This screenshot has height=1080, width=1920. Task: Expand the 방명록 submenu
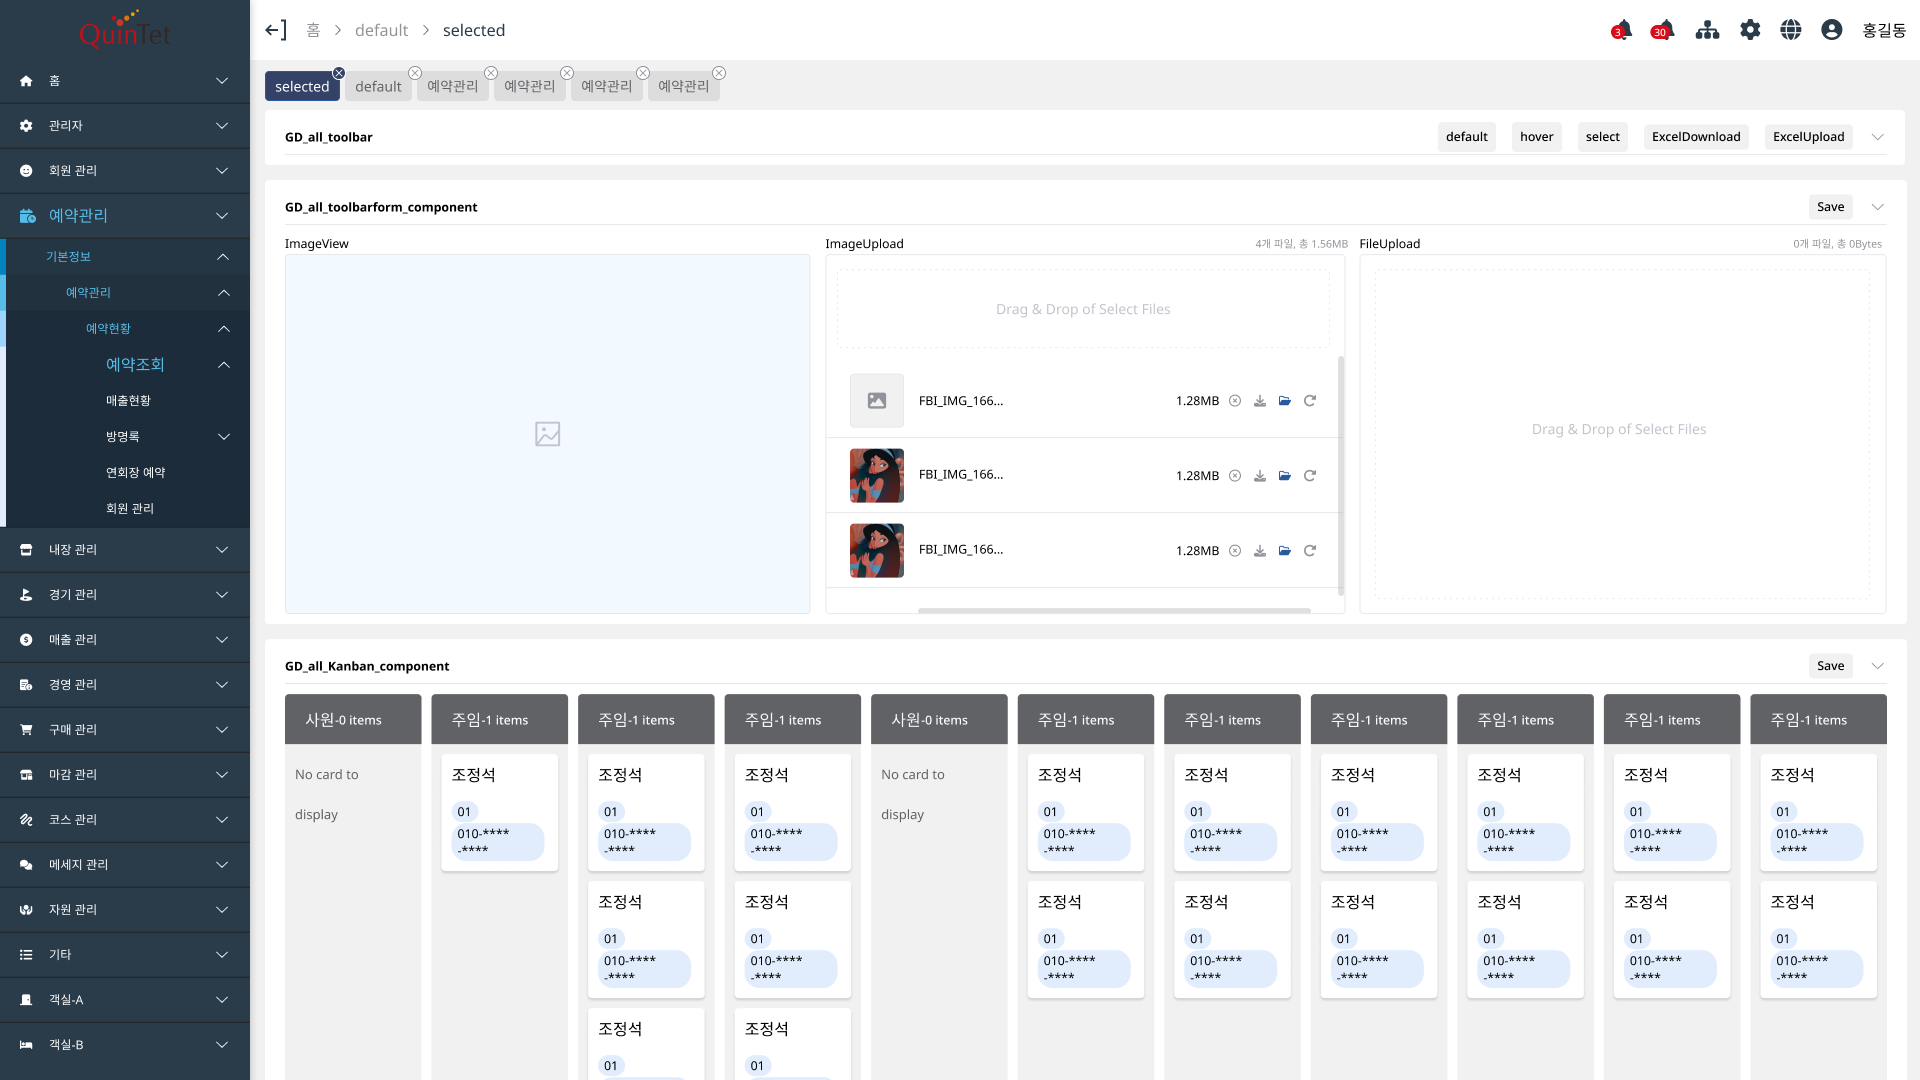click(x=224, y=437)
